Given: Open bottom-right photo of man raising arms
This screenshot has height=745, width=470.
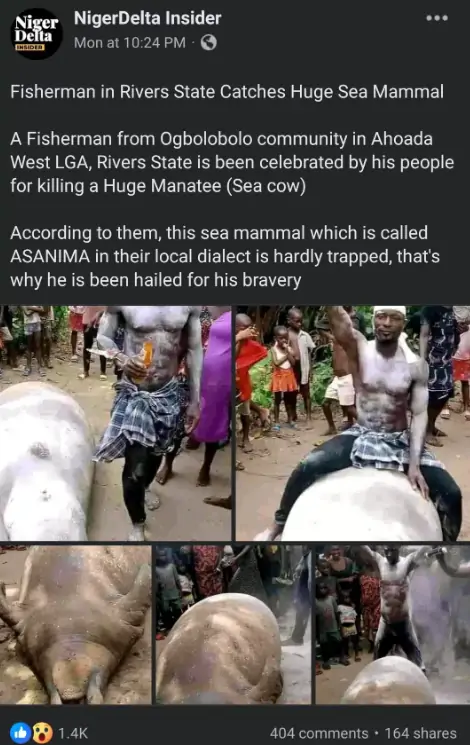Looking at the screenshot, I should (393, 624).
